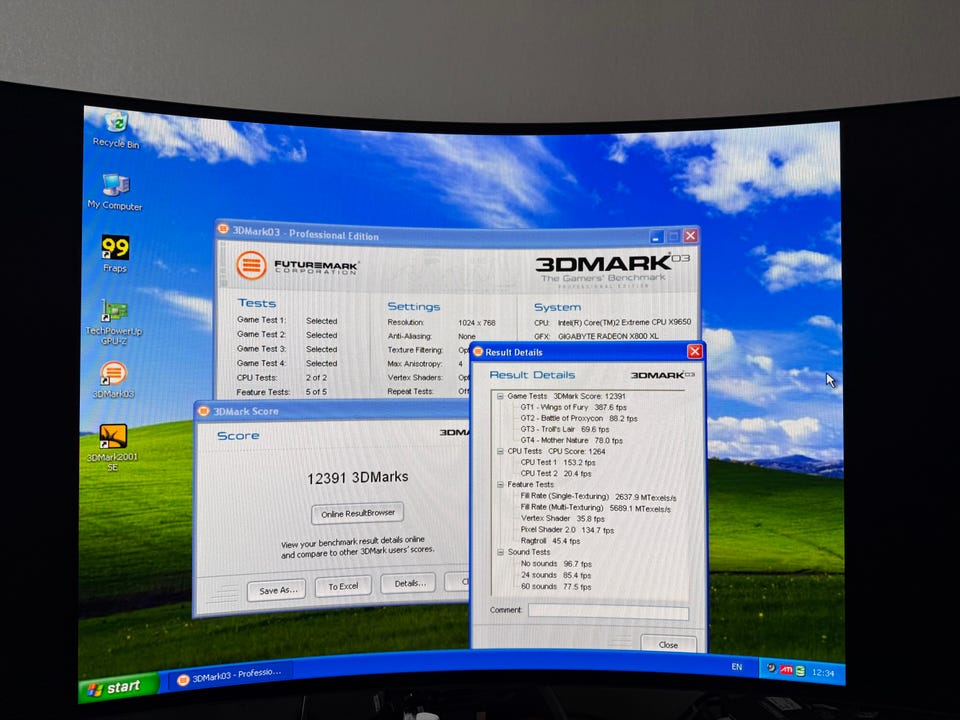Select the 60 sounds 77.5 fps row
The image size is (960, 720).
(556, 587)
